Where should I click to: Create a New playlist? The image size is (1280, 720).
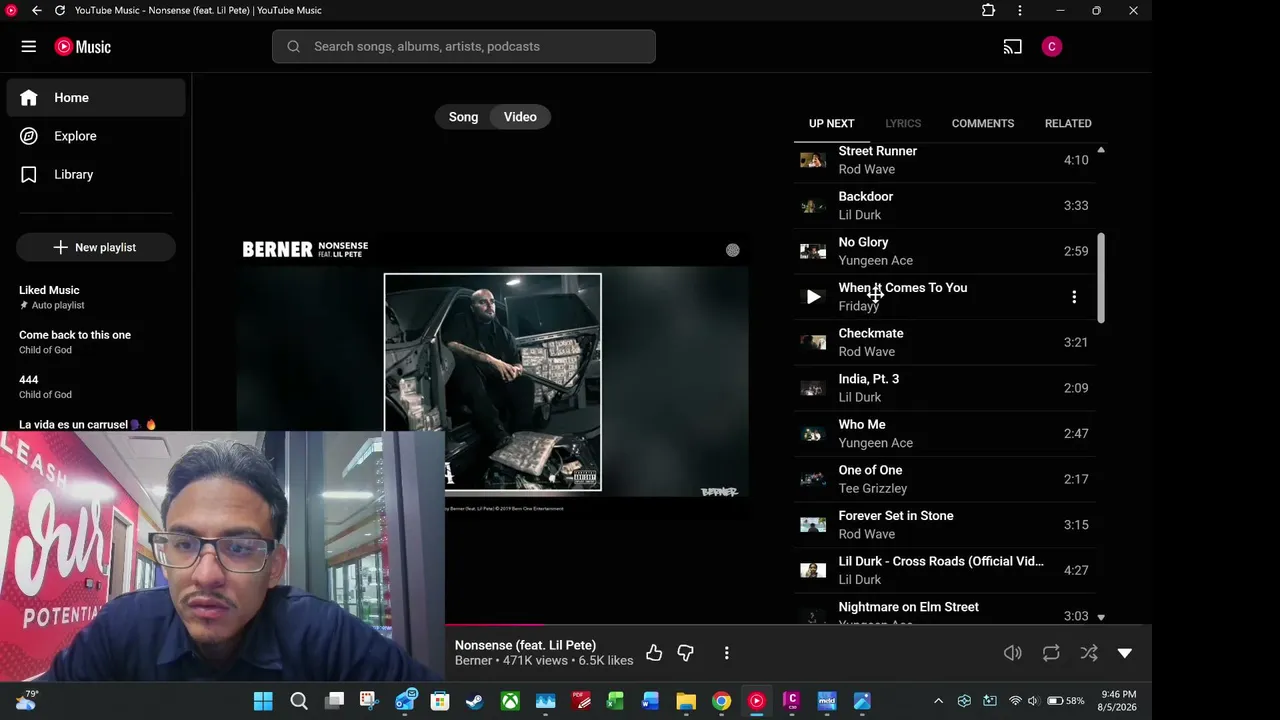tap(96, 247)
